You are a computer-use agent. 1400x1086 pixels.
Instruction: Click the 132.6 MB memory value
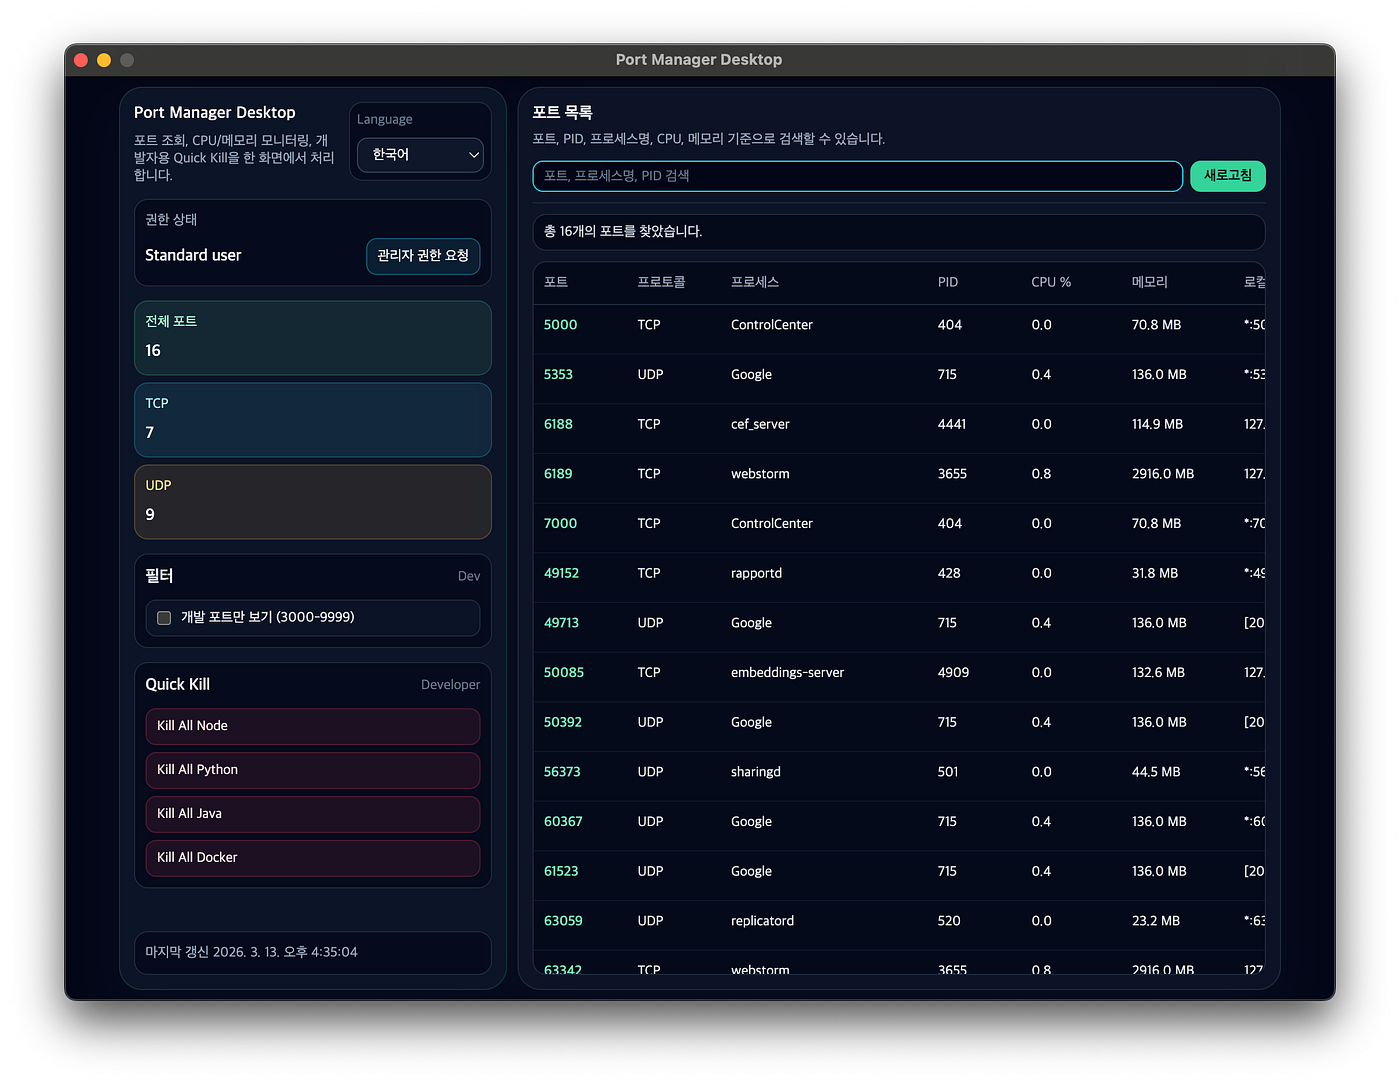(1158, 673)
